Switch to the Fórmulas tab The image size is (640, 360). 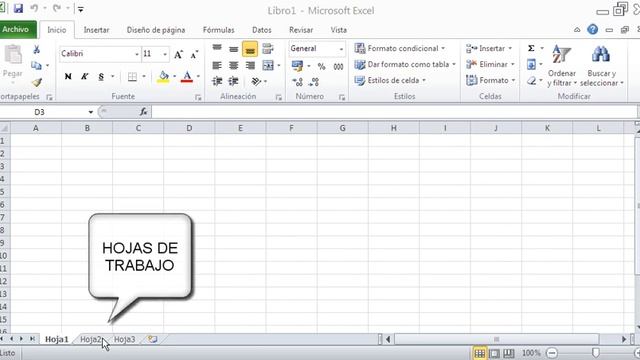point(219,30)
